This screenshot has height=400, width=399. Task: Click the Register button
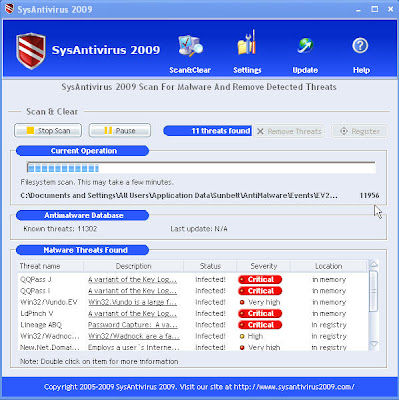(x=359, y=131)
